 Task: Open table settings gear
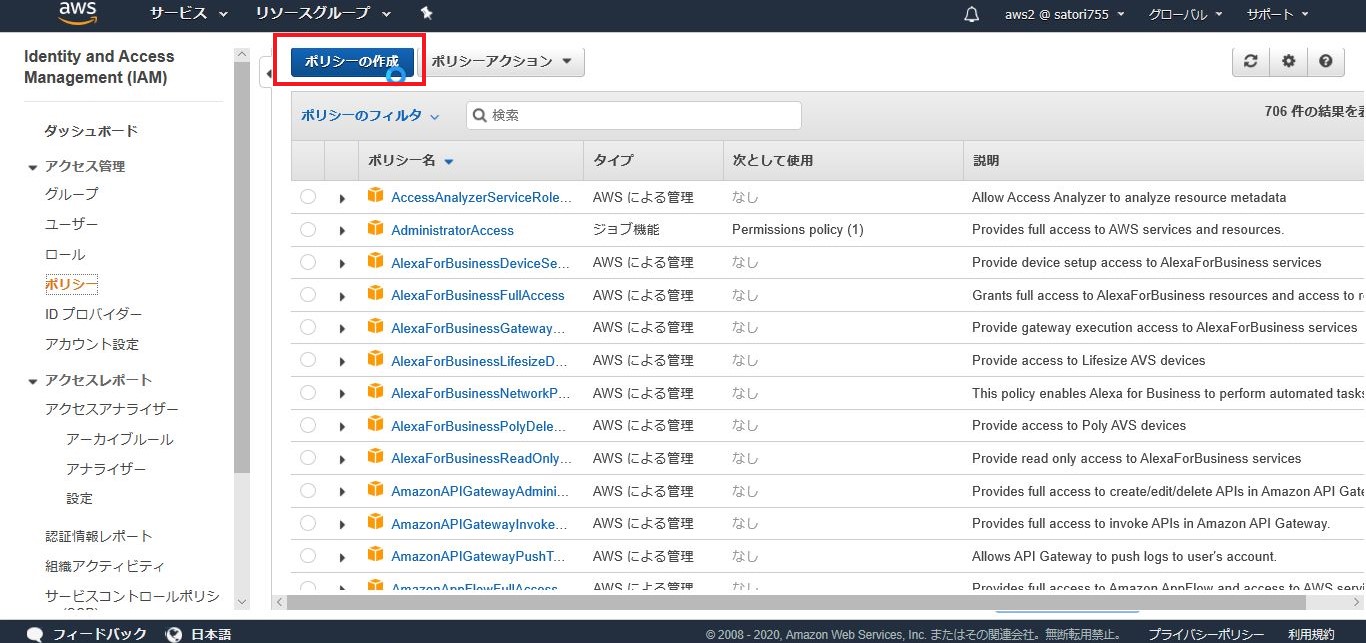(1288, 61)
